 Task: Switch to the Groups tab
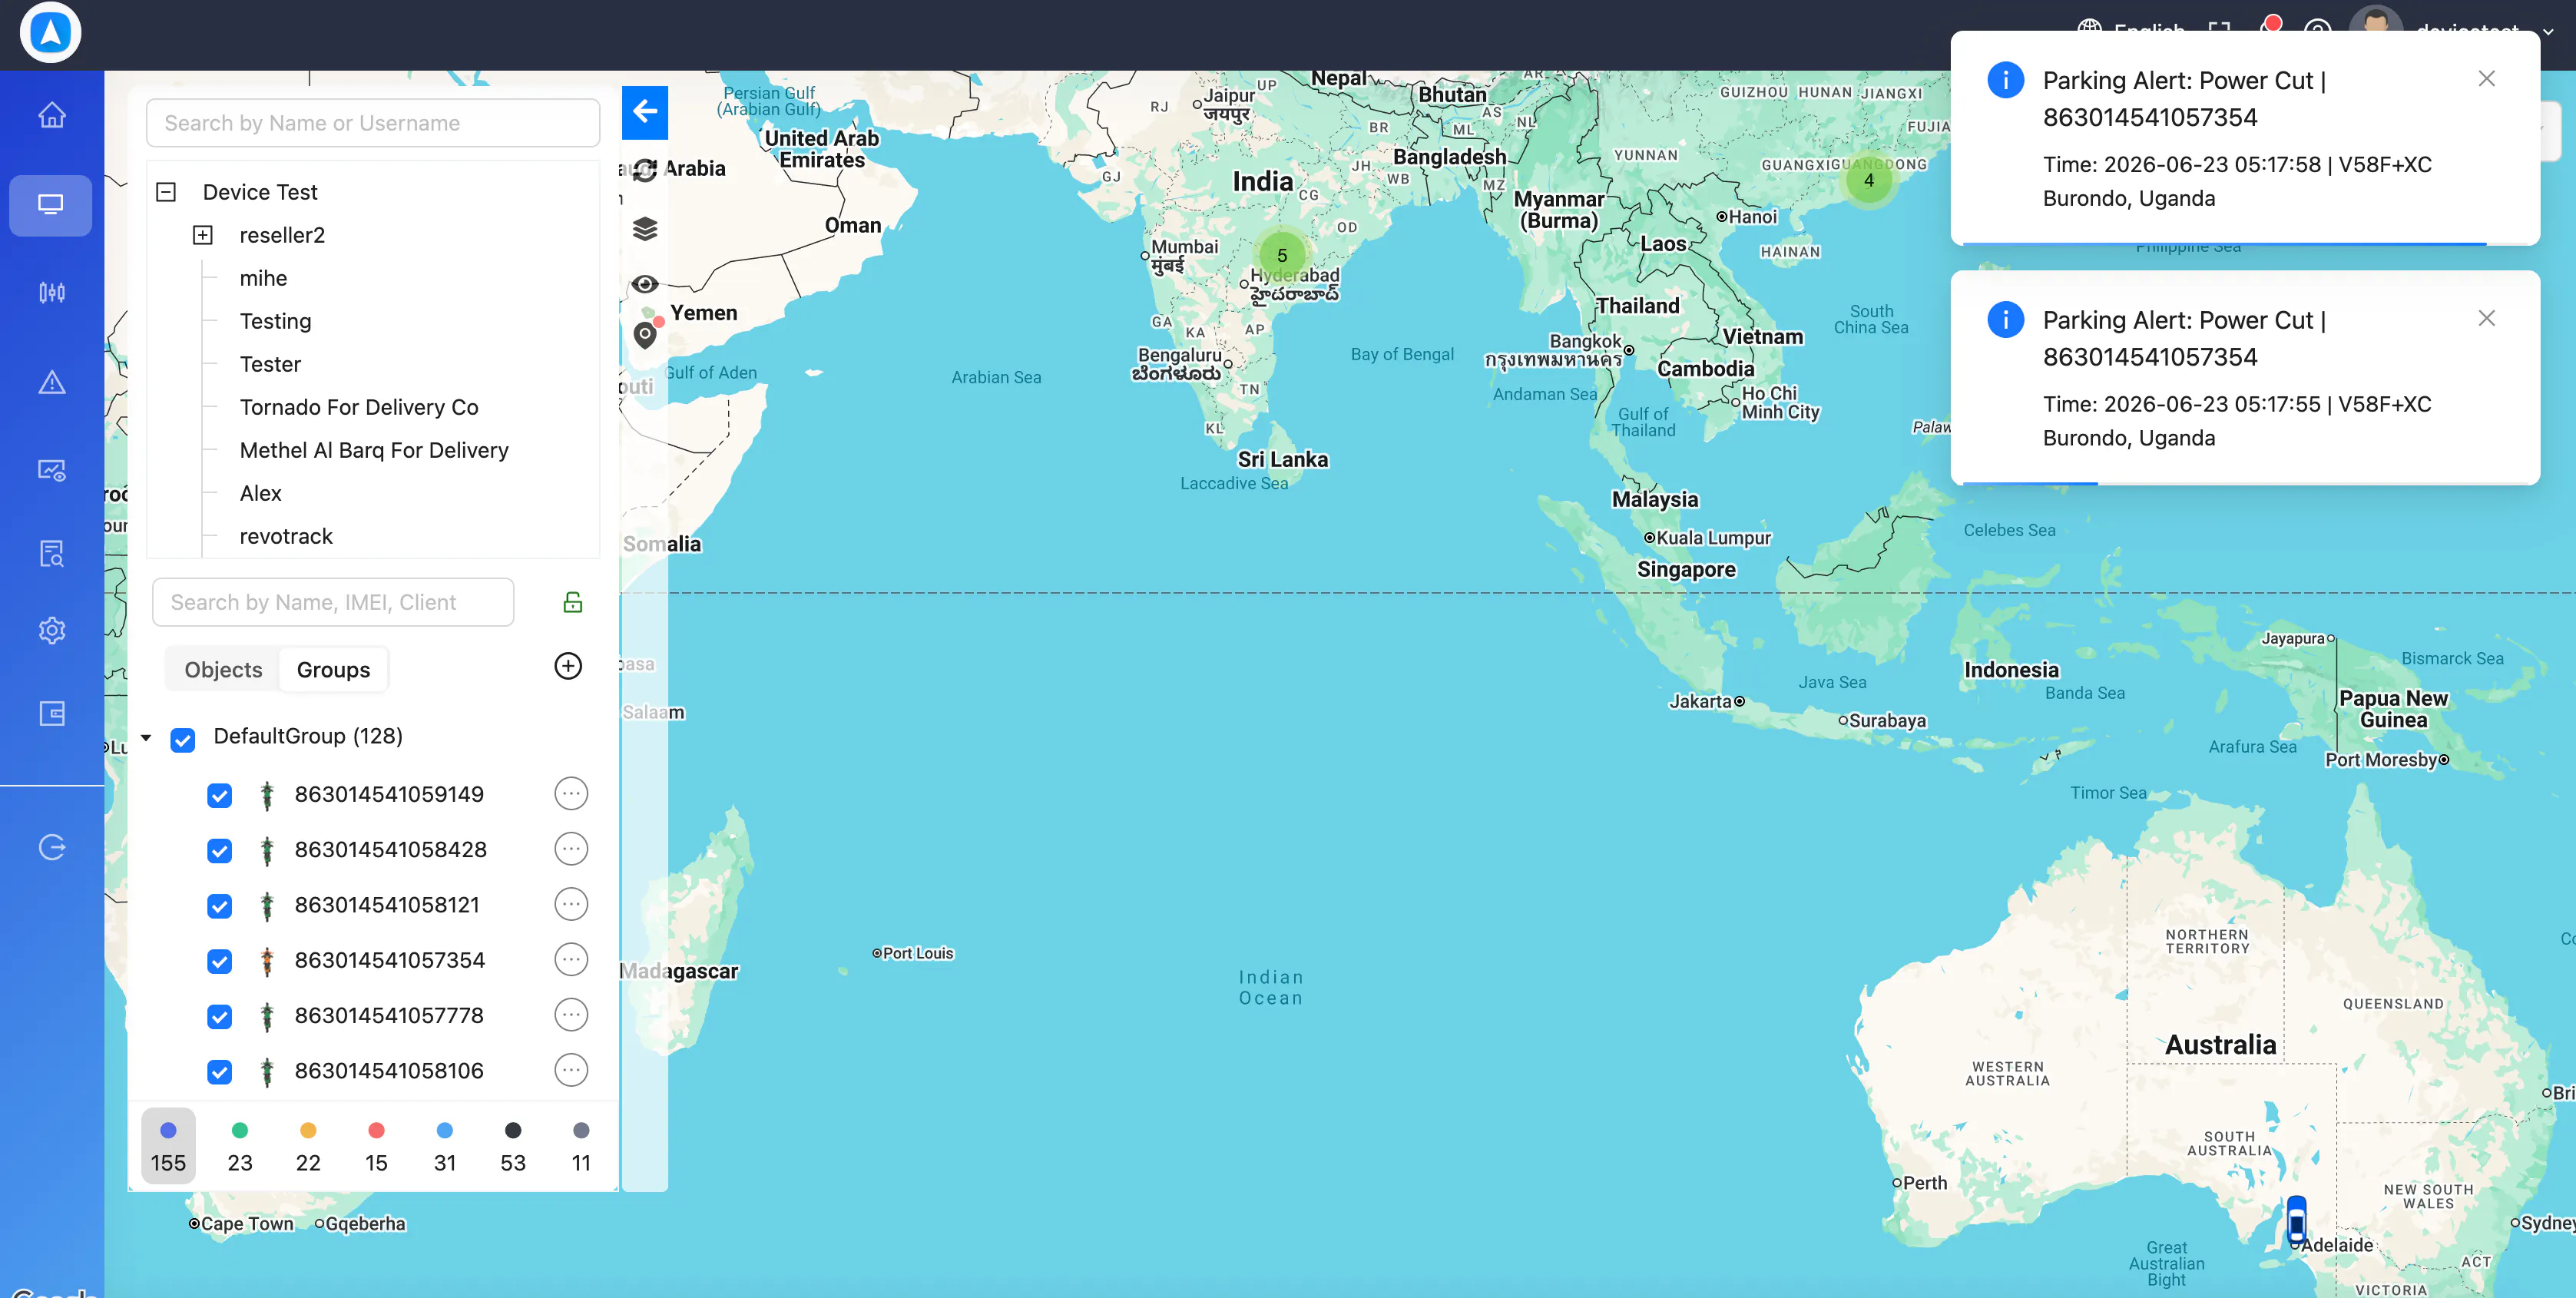pyautogui.click(x=333, y=670)
